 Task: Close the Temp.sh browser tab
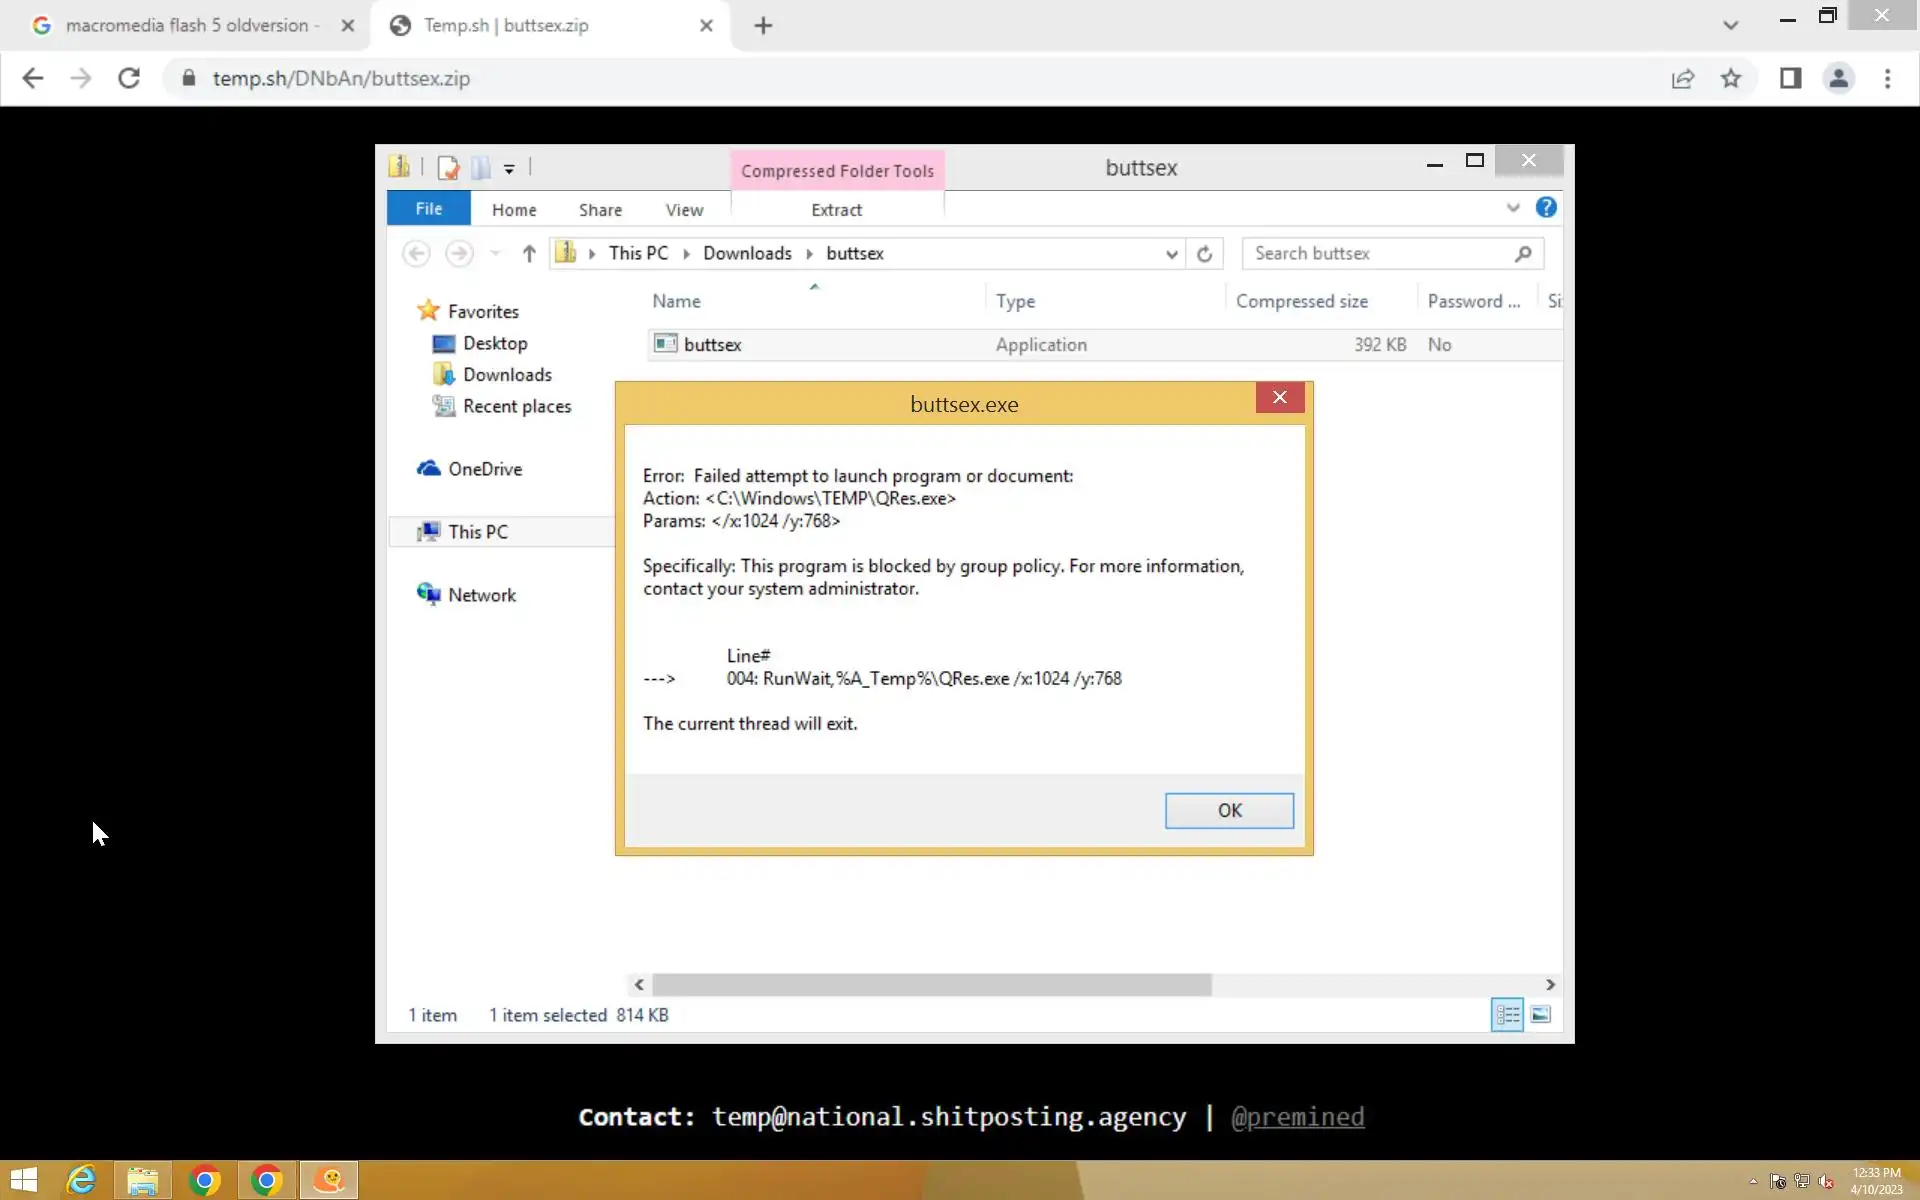point(706,26)
